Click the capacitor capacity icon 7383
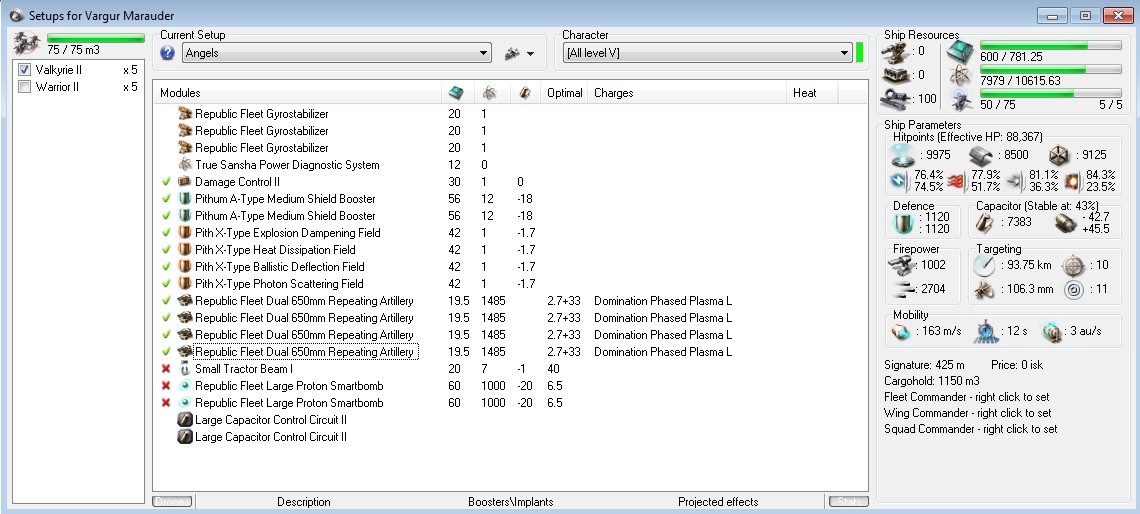 click(985, 222)
